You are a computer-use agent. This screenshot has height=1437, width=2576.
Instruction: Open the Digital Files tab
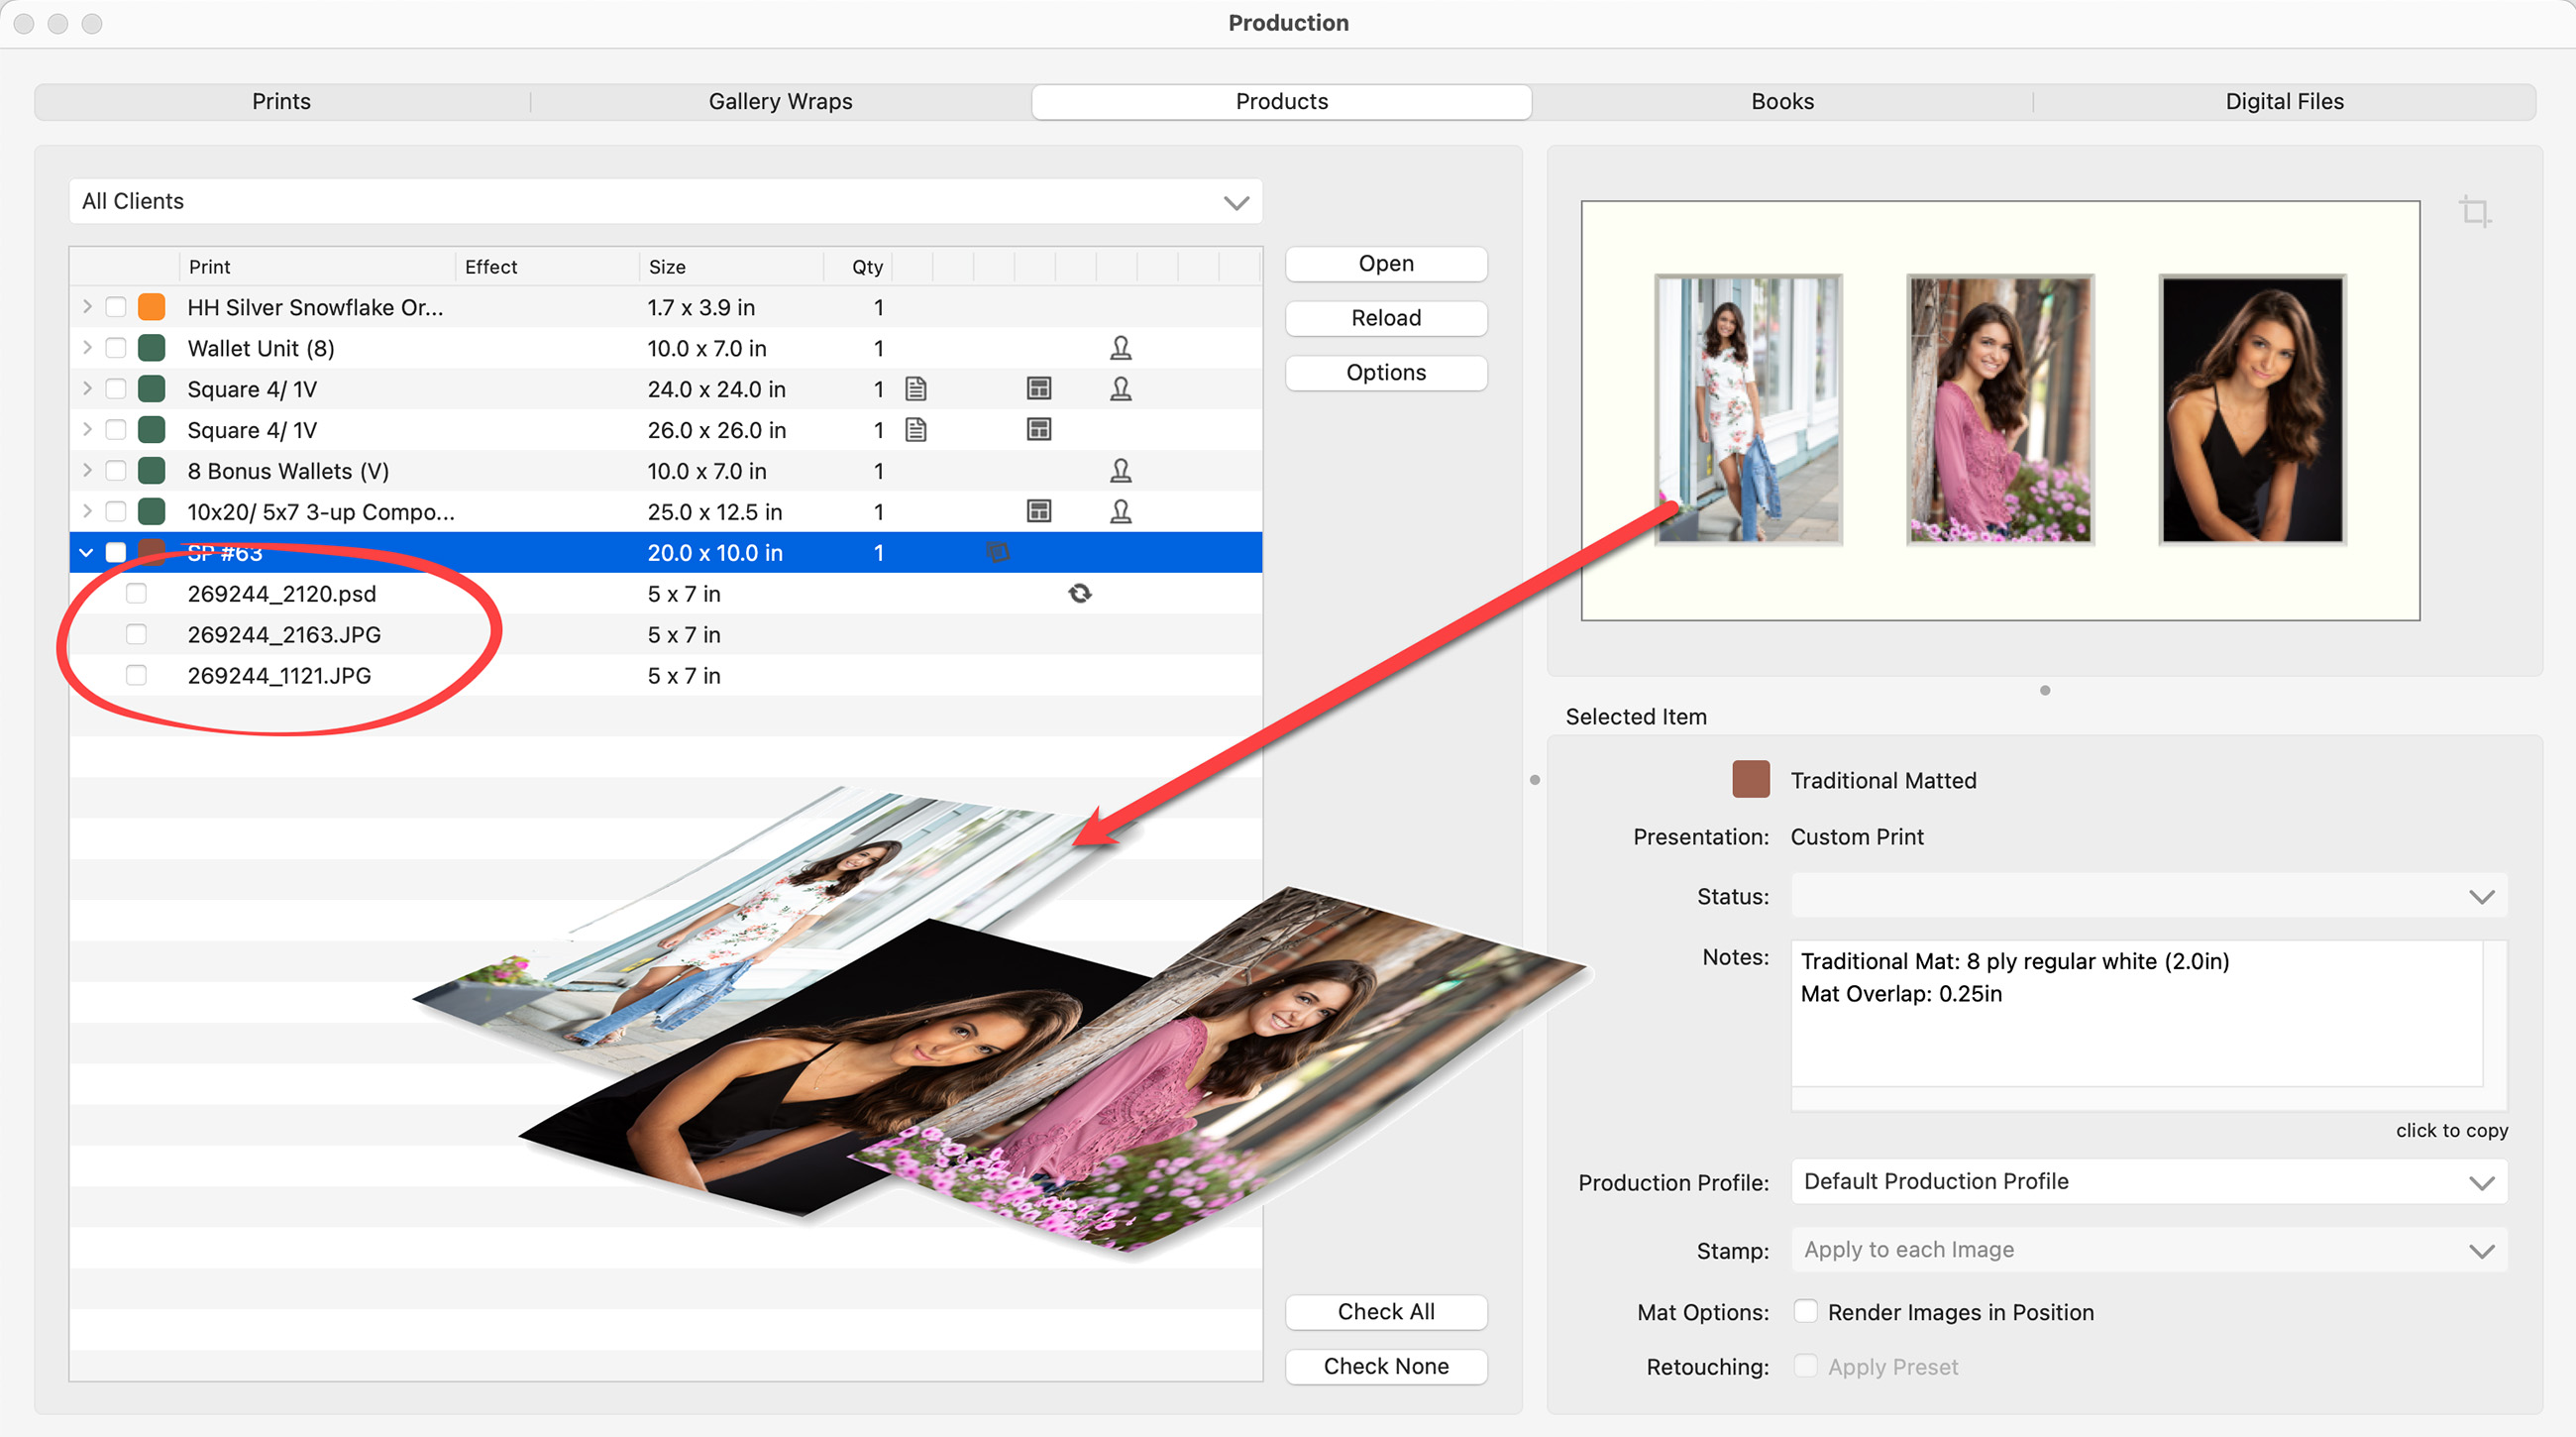pyautogui.click(x=2284, y=102)
